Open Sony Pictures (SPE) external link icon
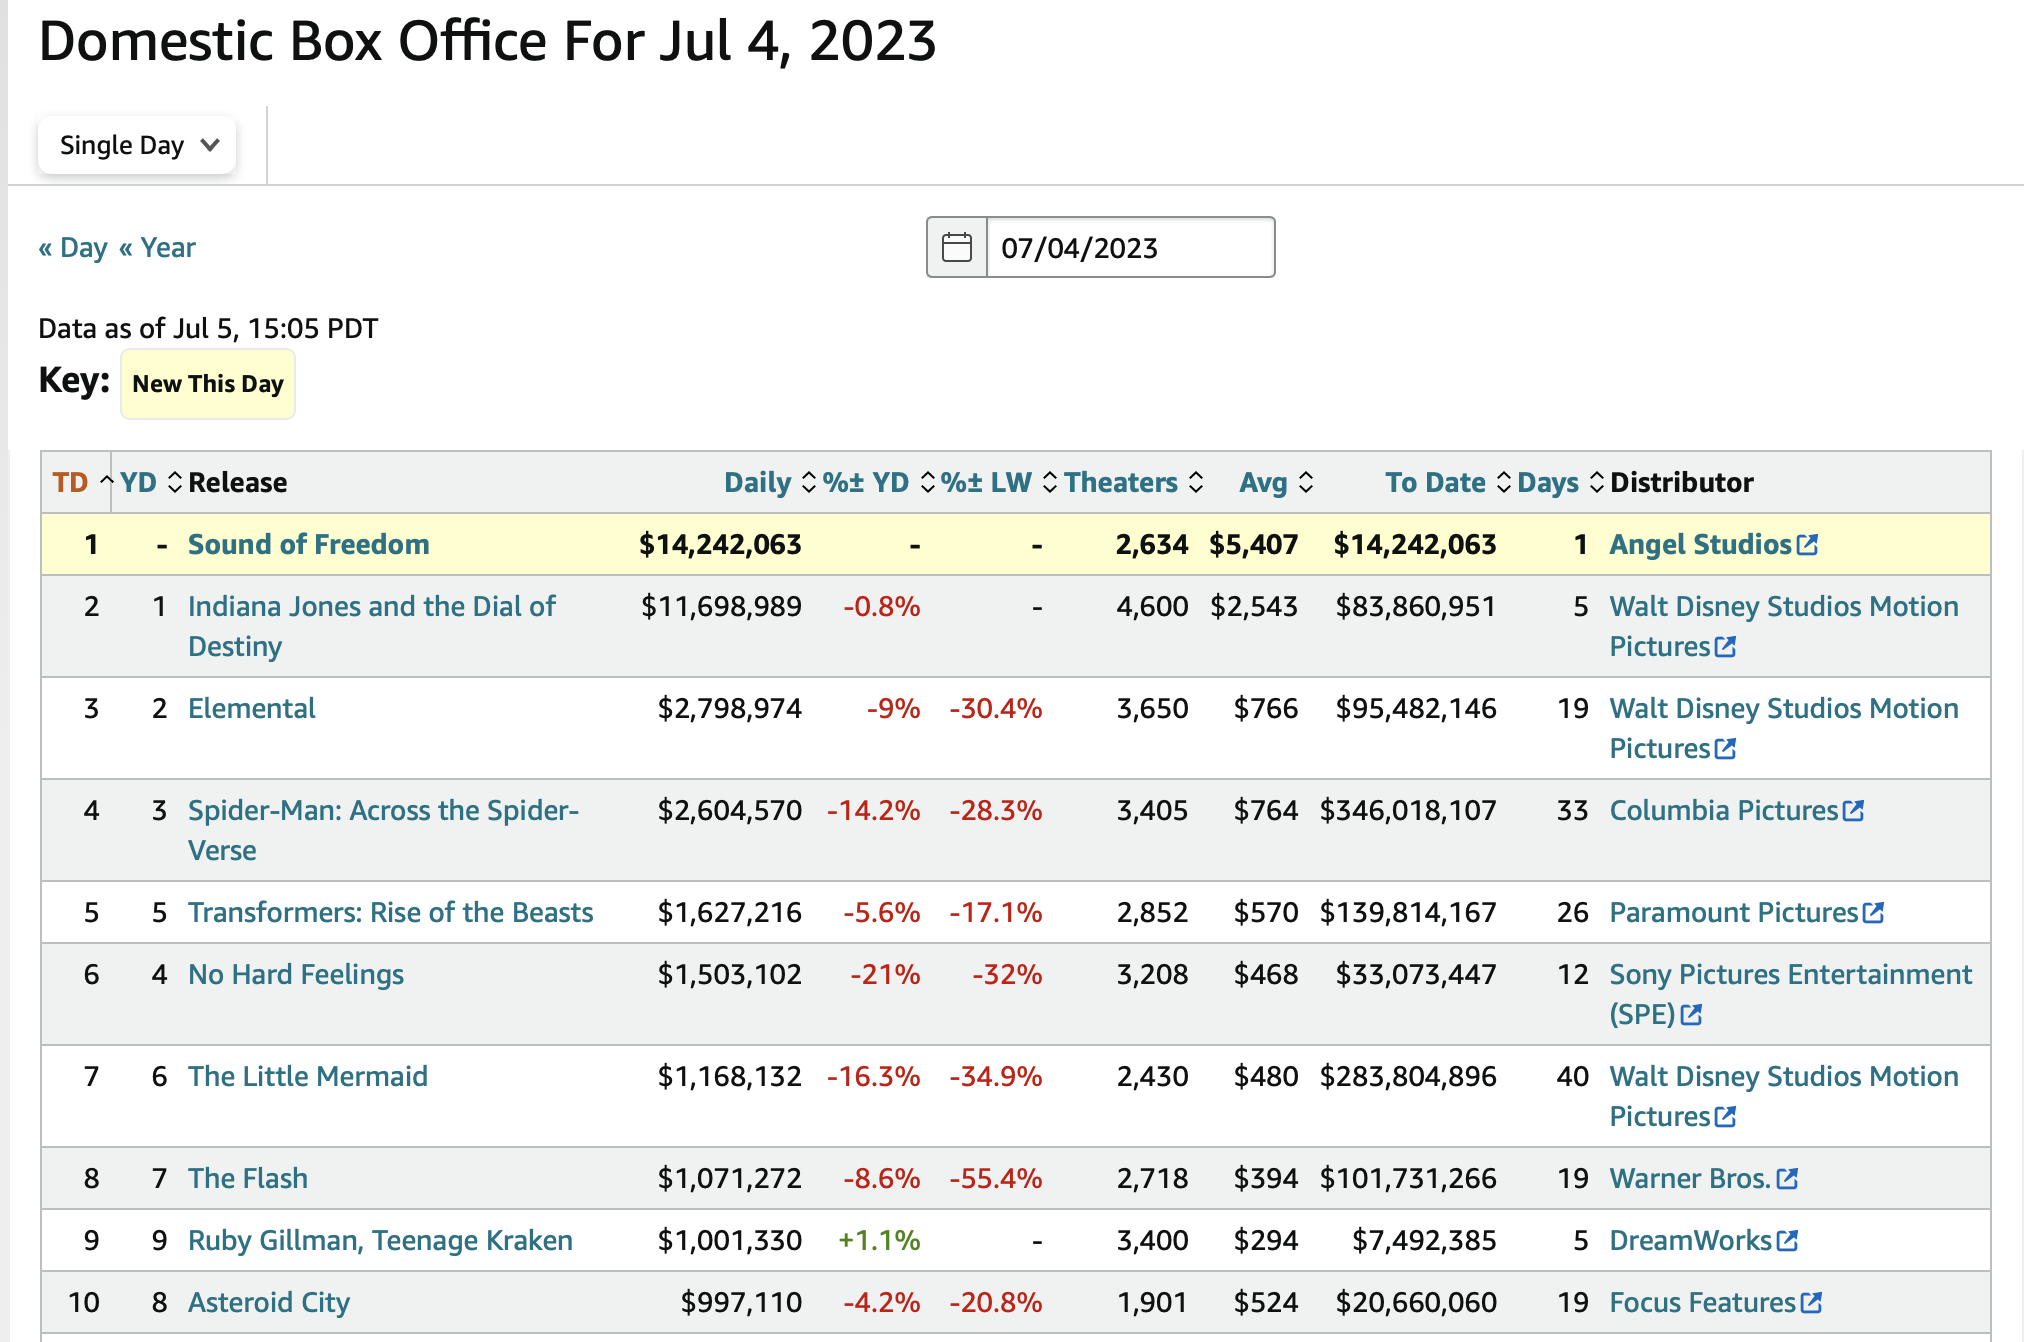 pyautogui.click(x=1691, y=1015)
